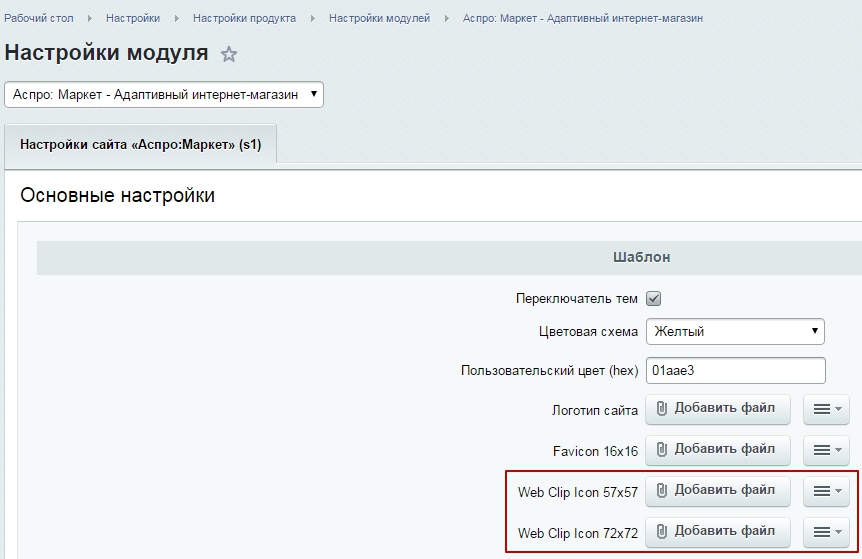Image resolution: width=862 pixels, height=559 pixels.
Task: Add file for Web Clip Icon 72x72
Action: [x=717, y=532]
